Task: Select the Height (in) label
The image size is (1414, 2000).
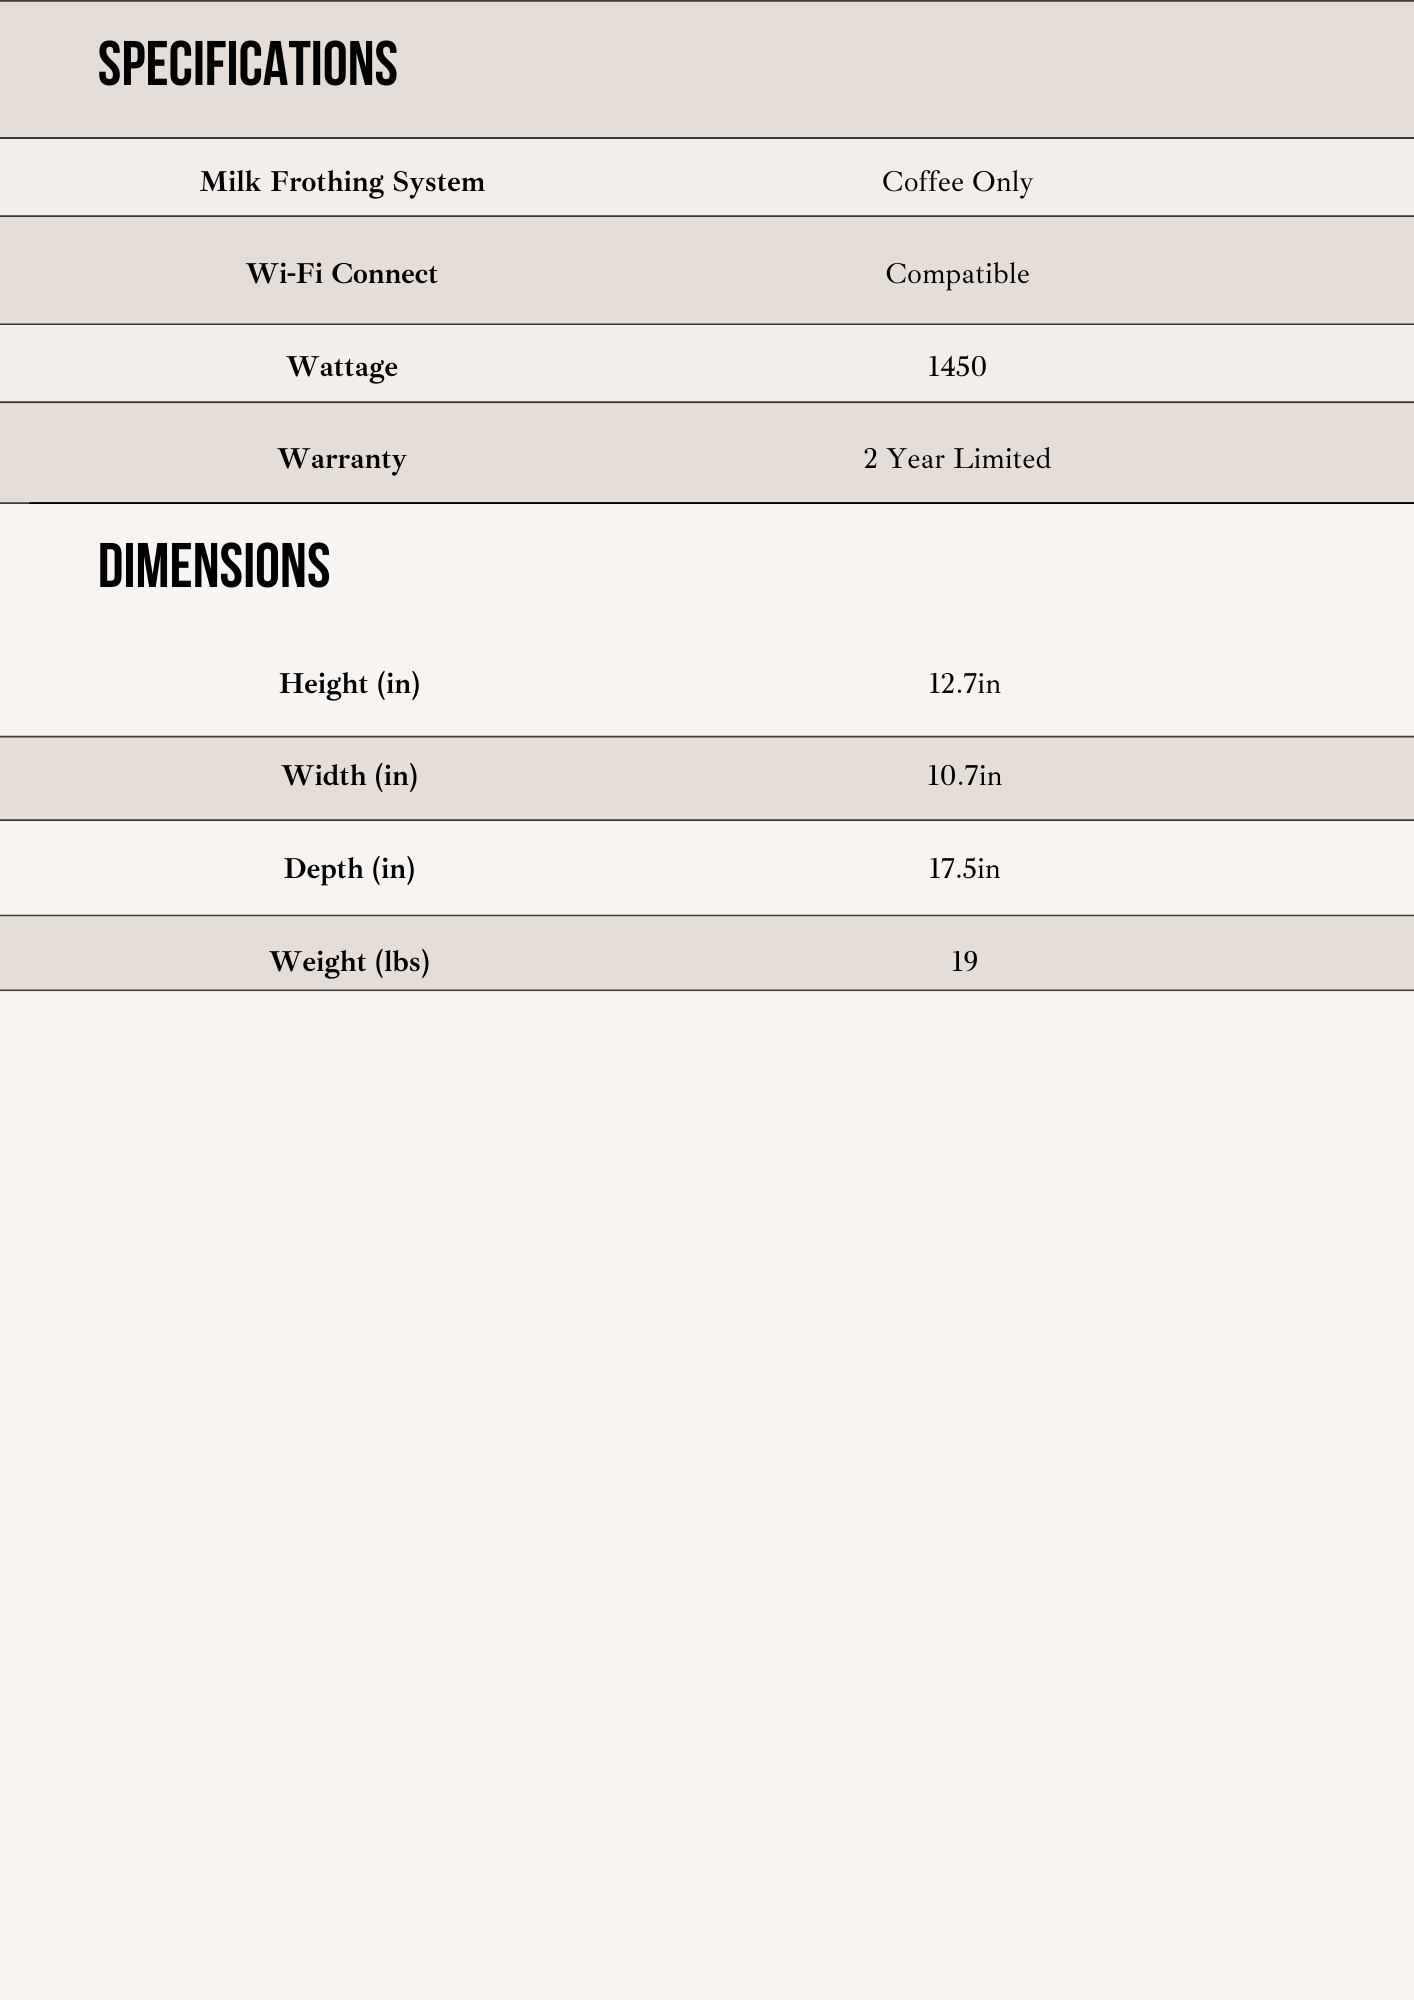Action: click(349, 684)
